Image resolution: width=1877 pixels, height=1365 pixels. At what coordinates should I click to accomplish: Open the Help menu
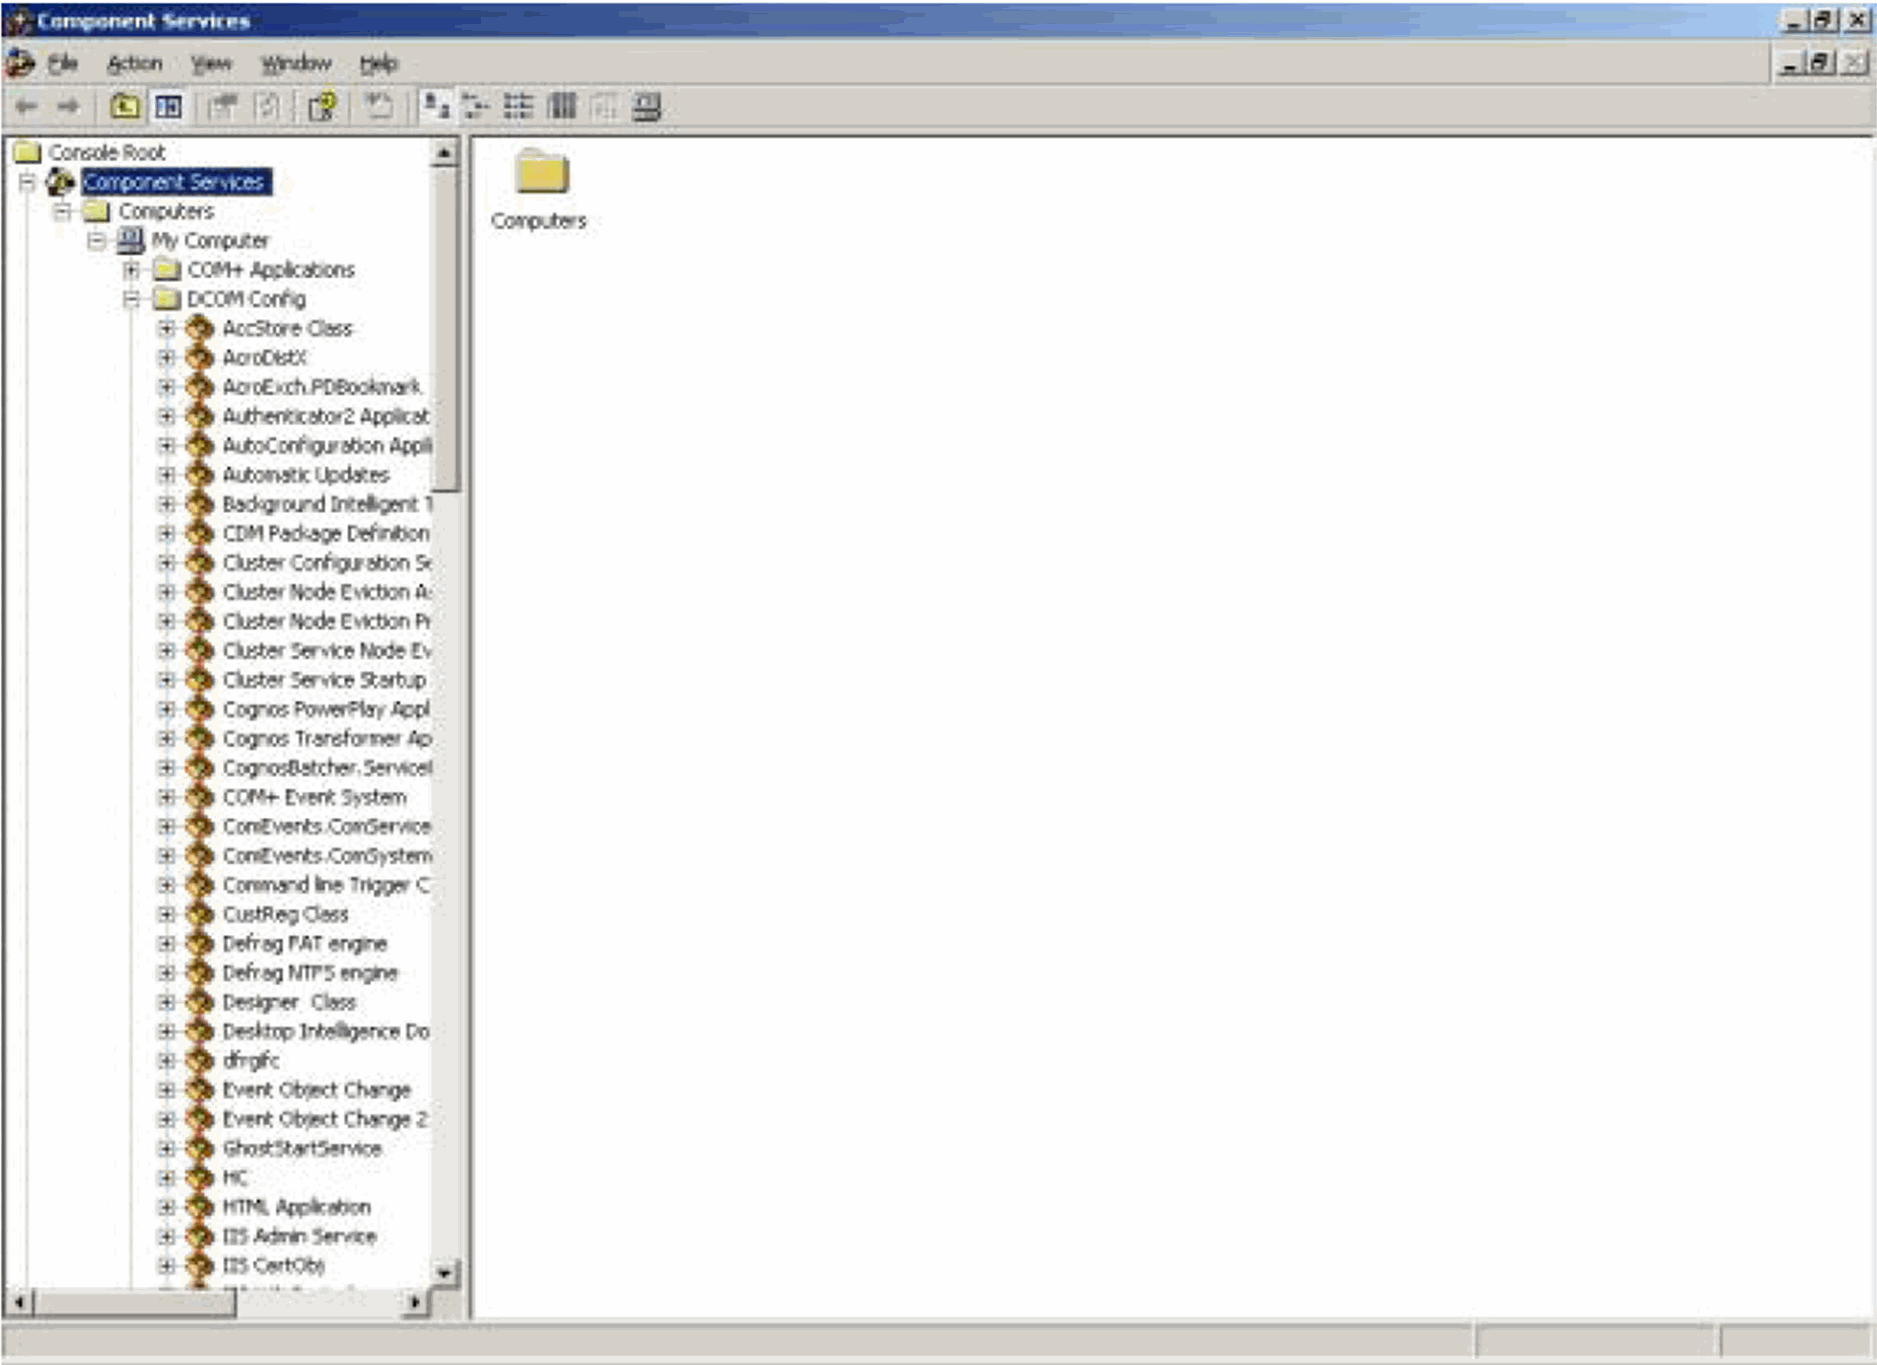tap(378, 64)
